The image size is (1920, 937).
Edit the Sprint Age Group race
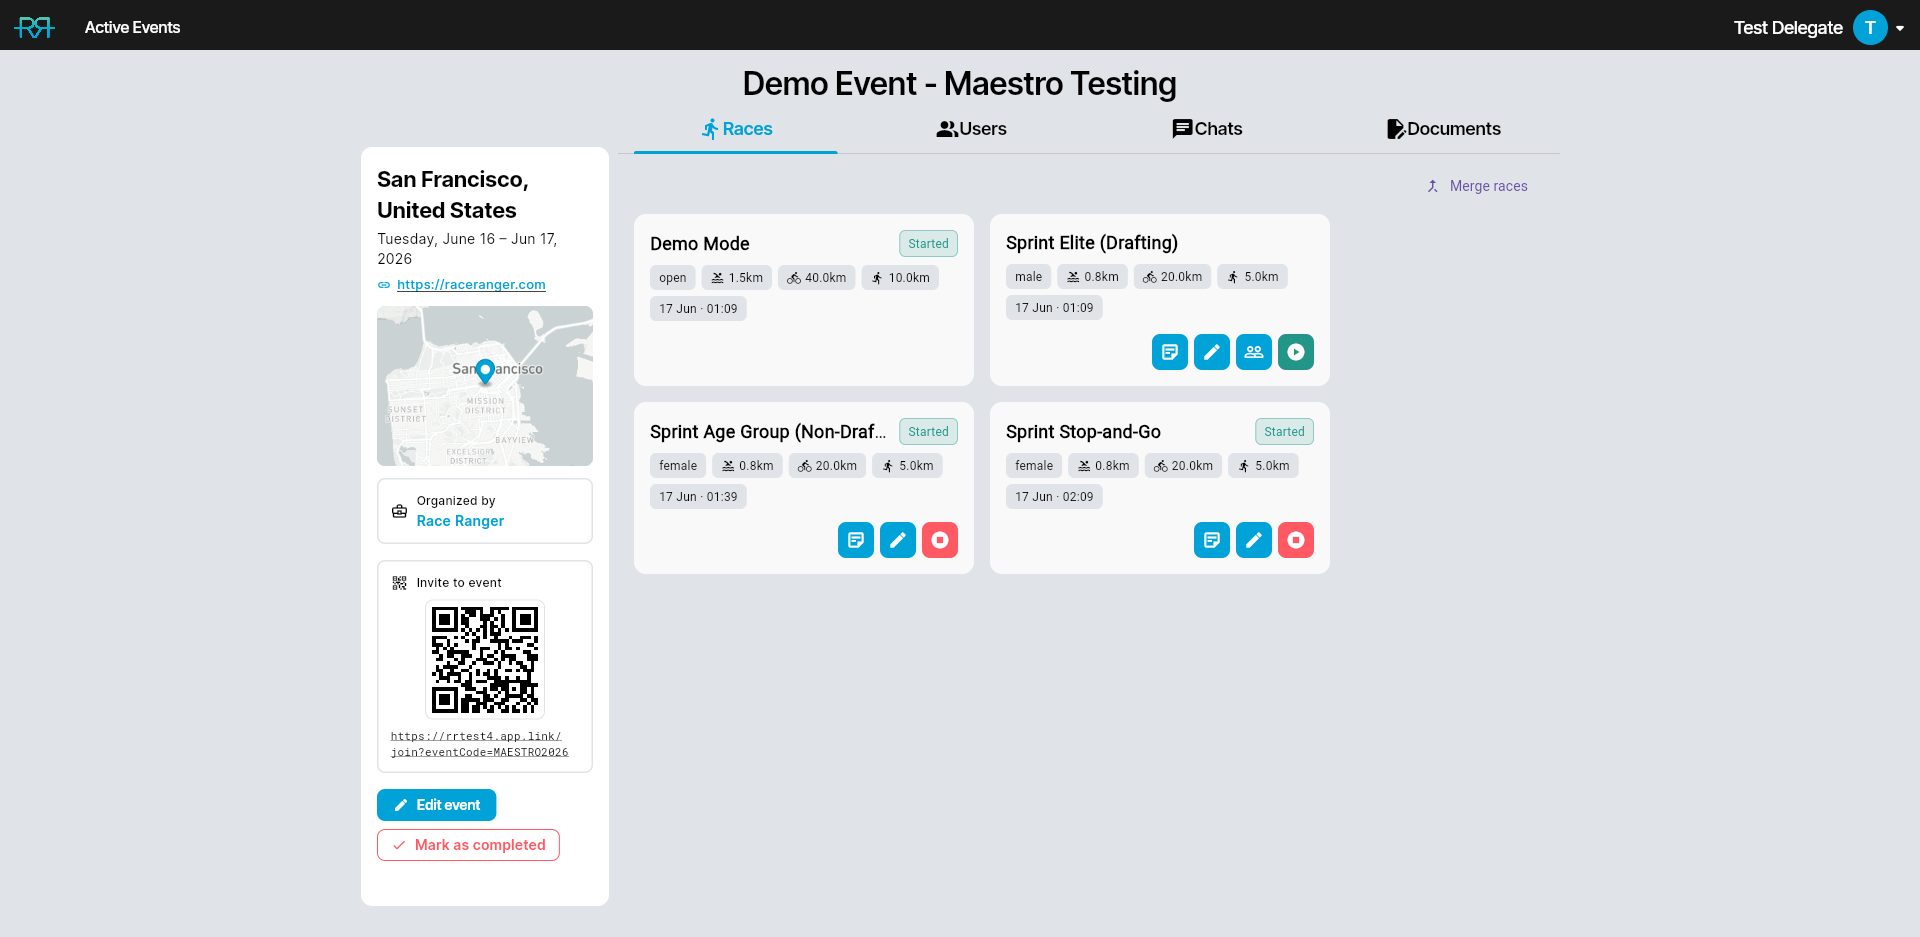click(x=898, y=540)
